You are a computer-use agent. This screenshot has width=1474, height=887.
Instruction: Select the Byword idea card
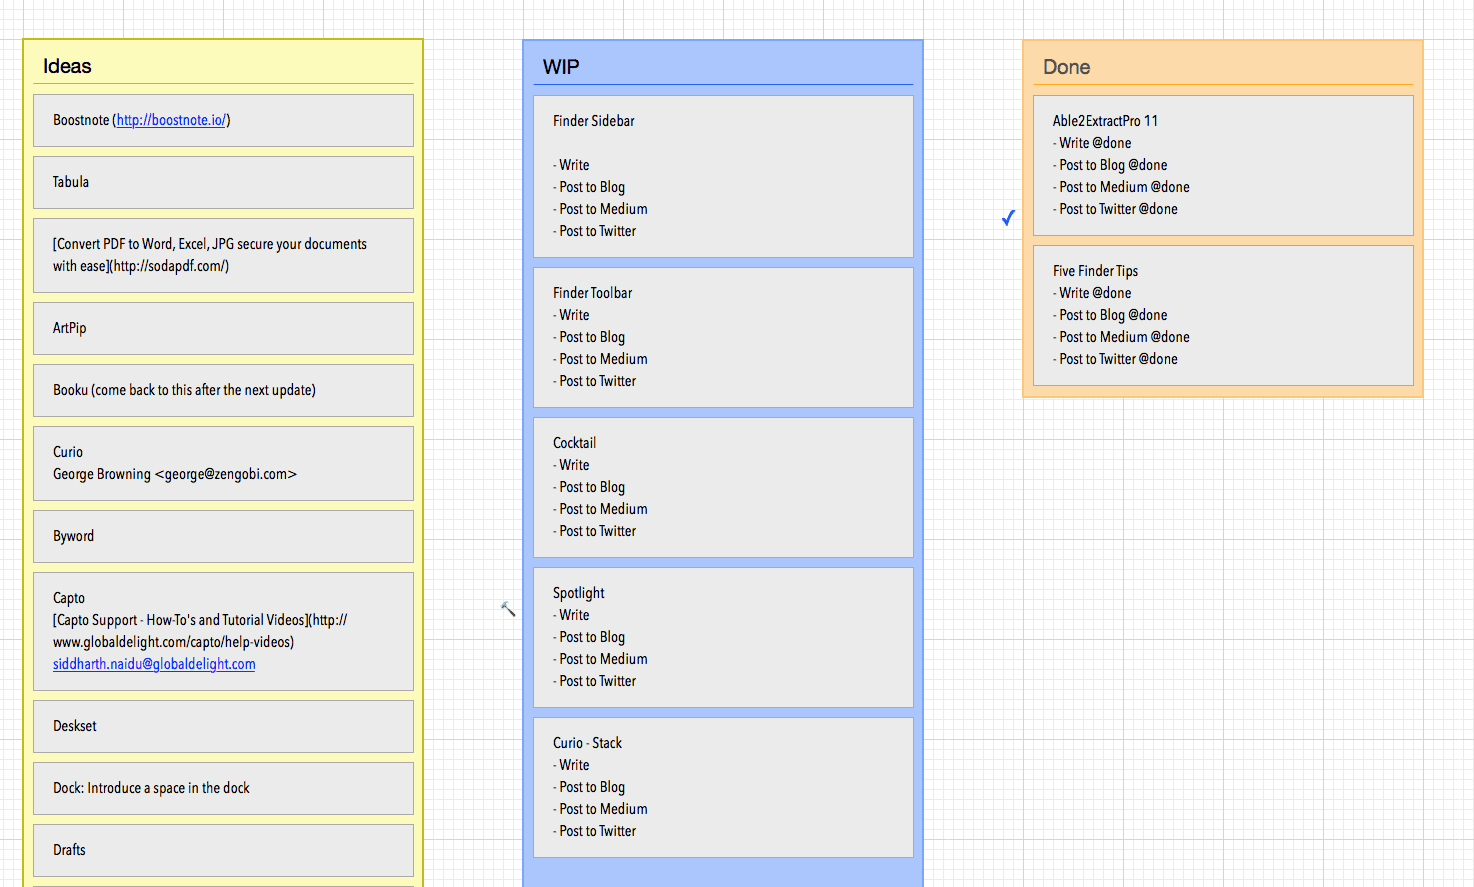tap(223, 536)
